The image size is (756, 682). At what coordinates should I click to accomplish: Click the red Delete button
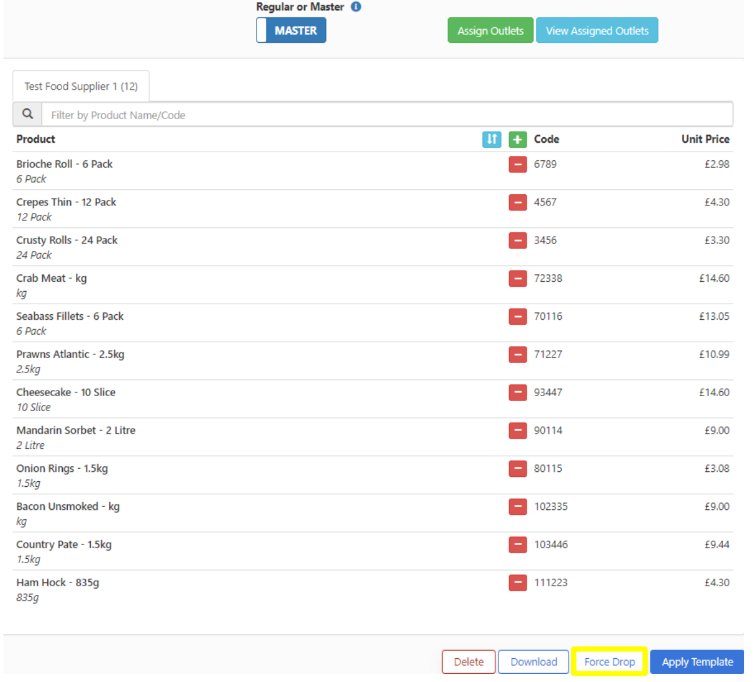point(468,662)
